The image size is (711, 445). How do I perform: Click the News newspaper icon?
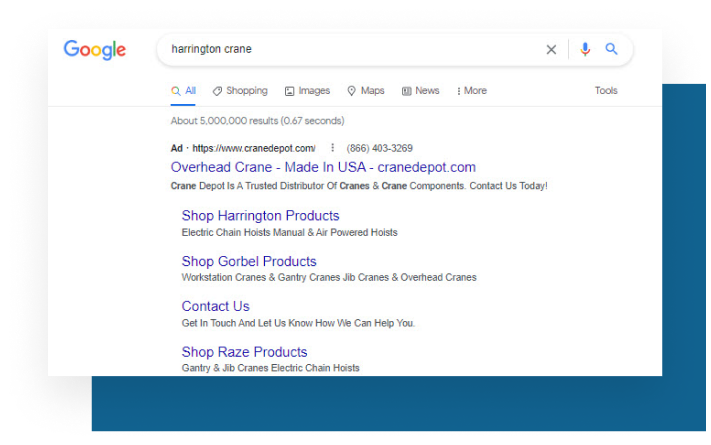pyautogui.click(x=406, y=91)
